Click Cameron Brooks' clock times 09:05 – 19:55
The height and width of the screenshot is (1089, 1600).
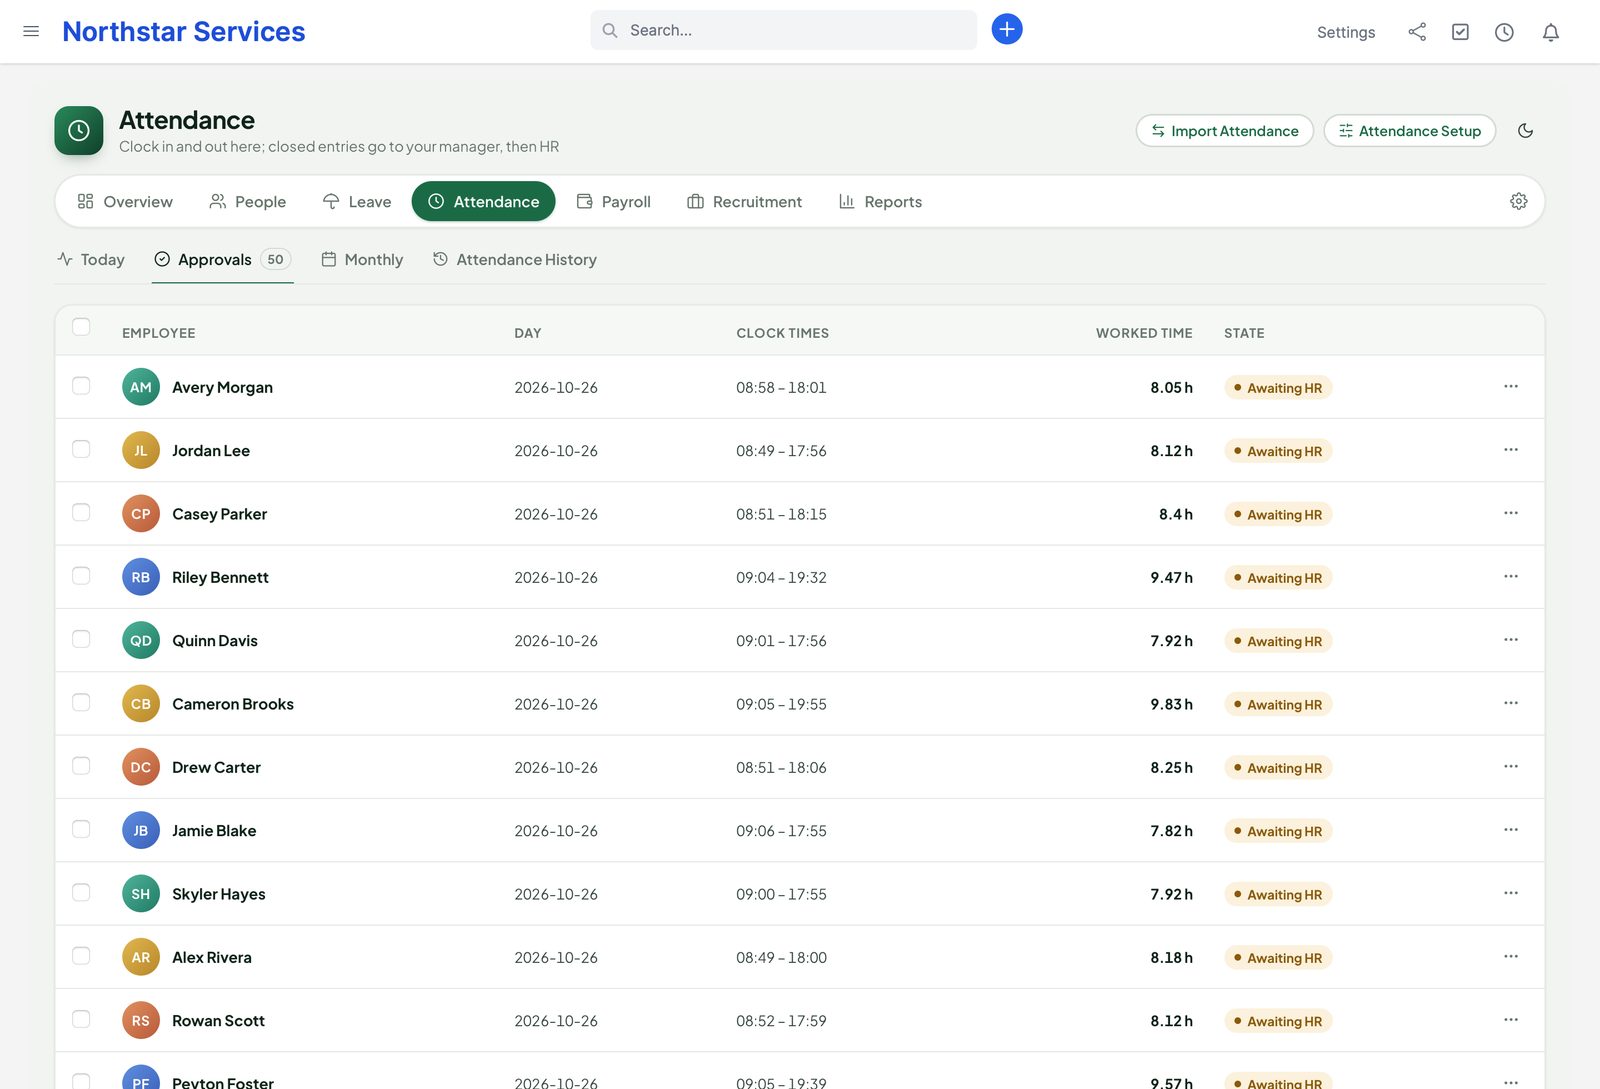781,704
